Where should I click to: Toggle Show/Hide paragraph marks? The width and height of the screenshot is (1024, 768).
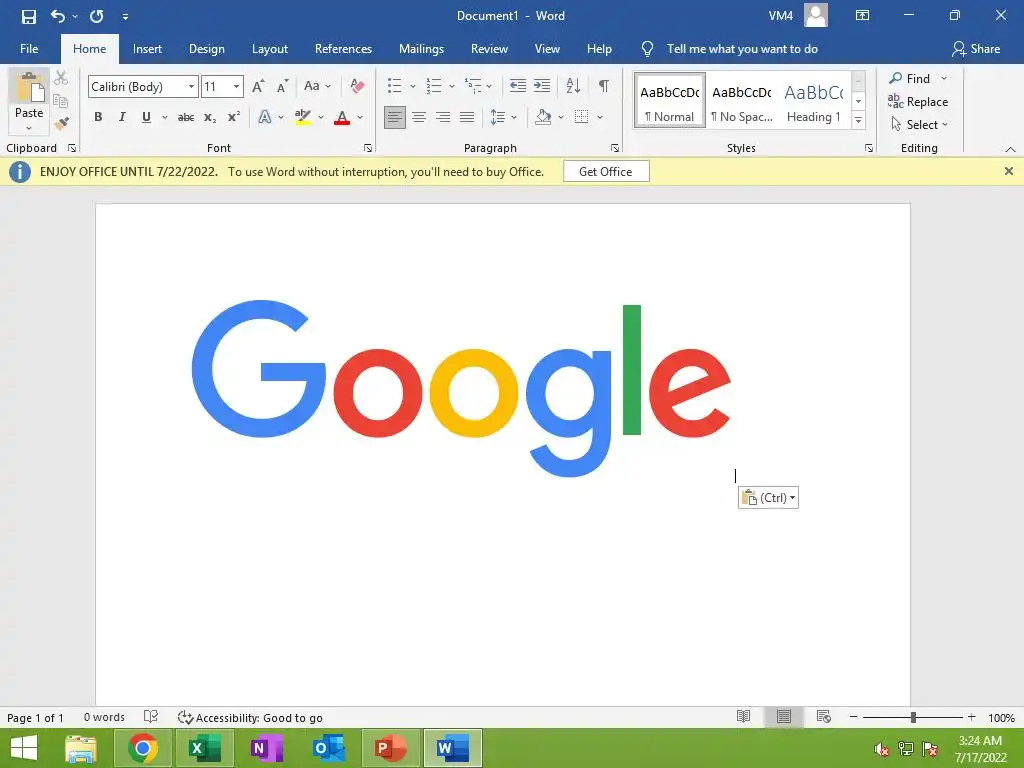coord(604,86)
